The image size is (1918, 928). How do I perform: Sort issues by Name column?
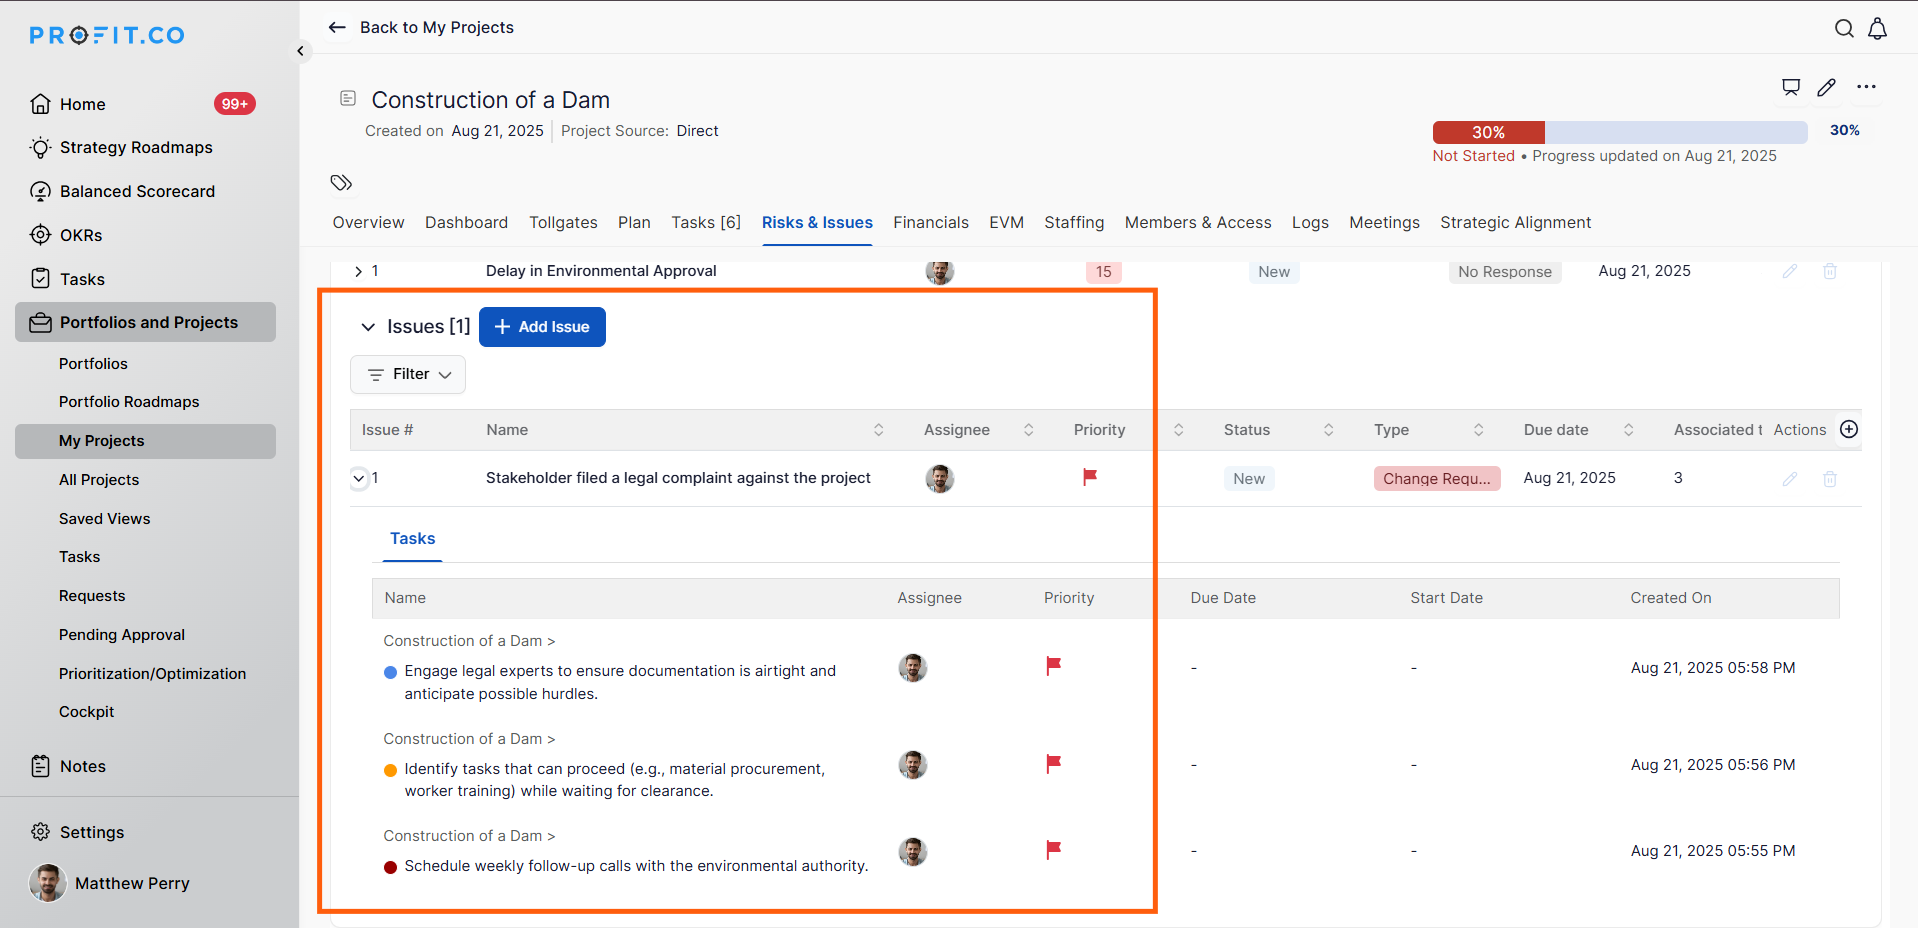[878, 430]
